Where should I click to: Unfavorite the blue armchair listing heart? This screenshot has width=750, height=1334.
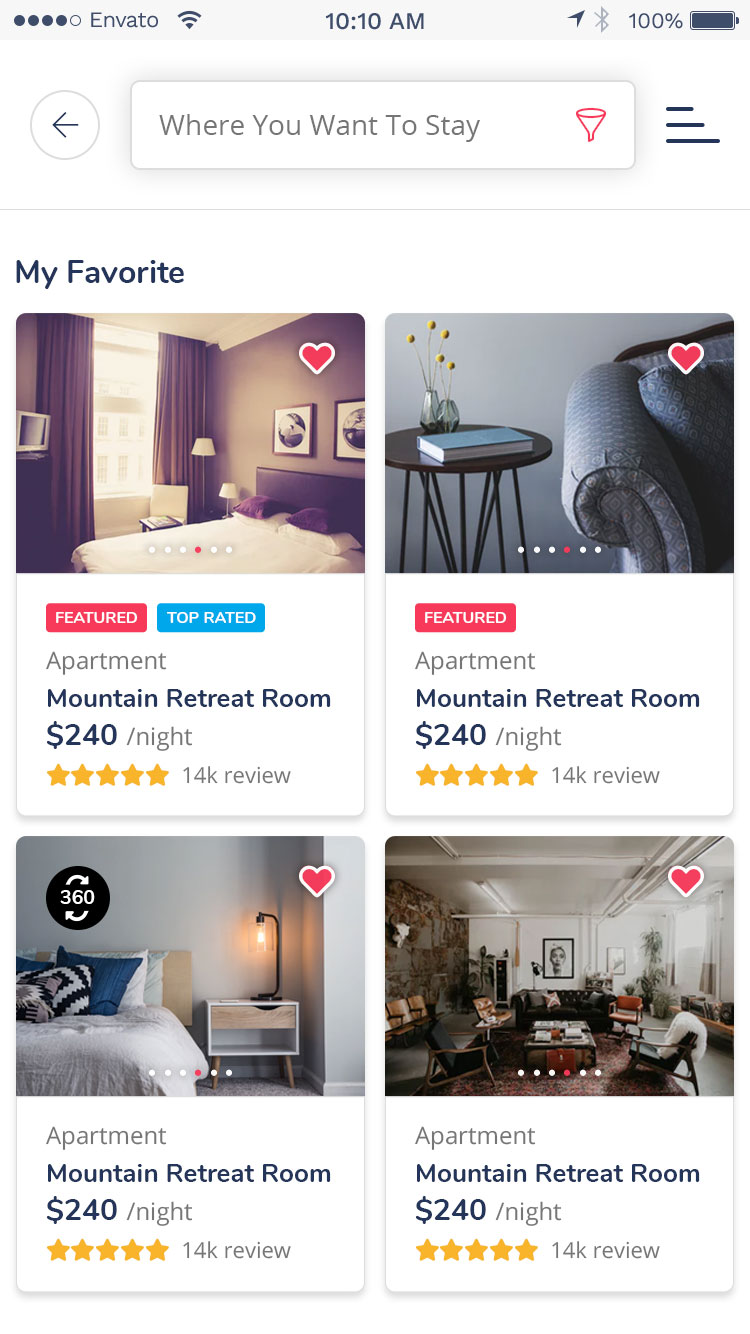pos(686,357)
